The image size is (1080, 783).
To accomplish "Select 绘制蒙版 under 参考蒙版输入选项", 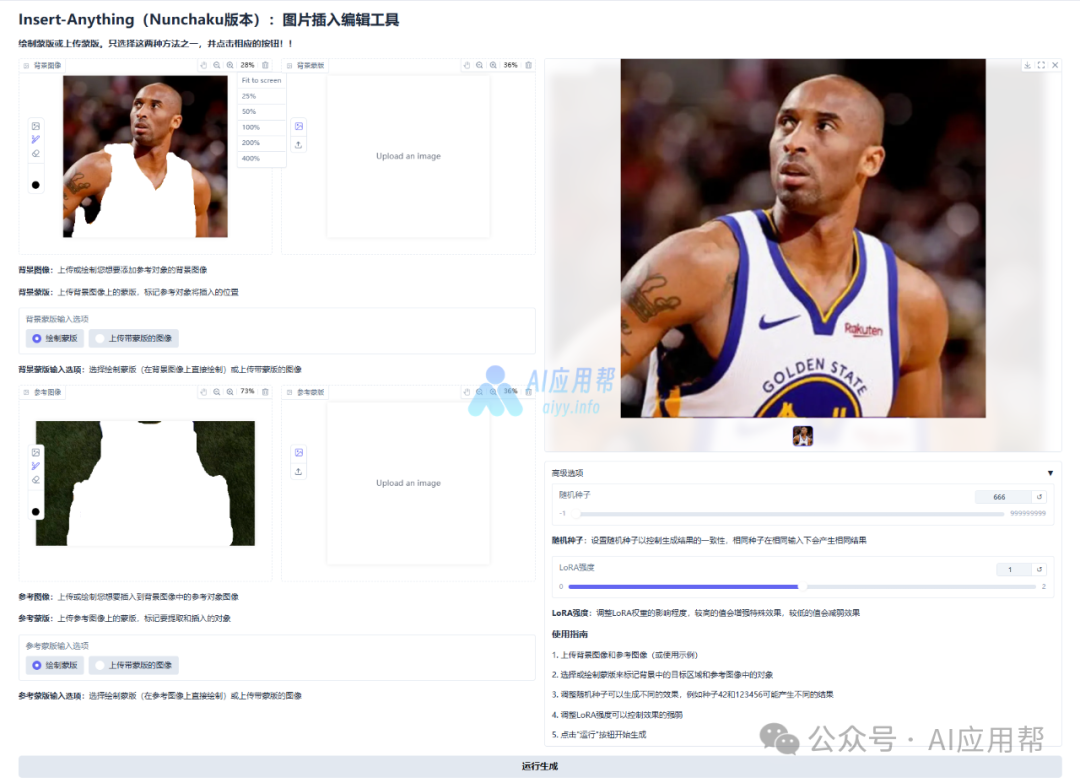I will pyautogui.click(x=55, y=665).
